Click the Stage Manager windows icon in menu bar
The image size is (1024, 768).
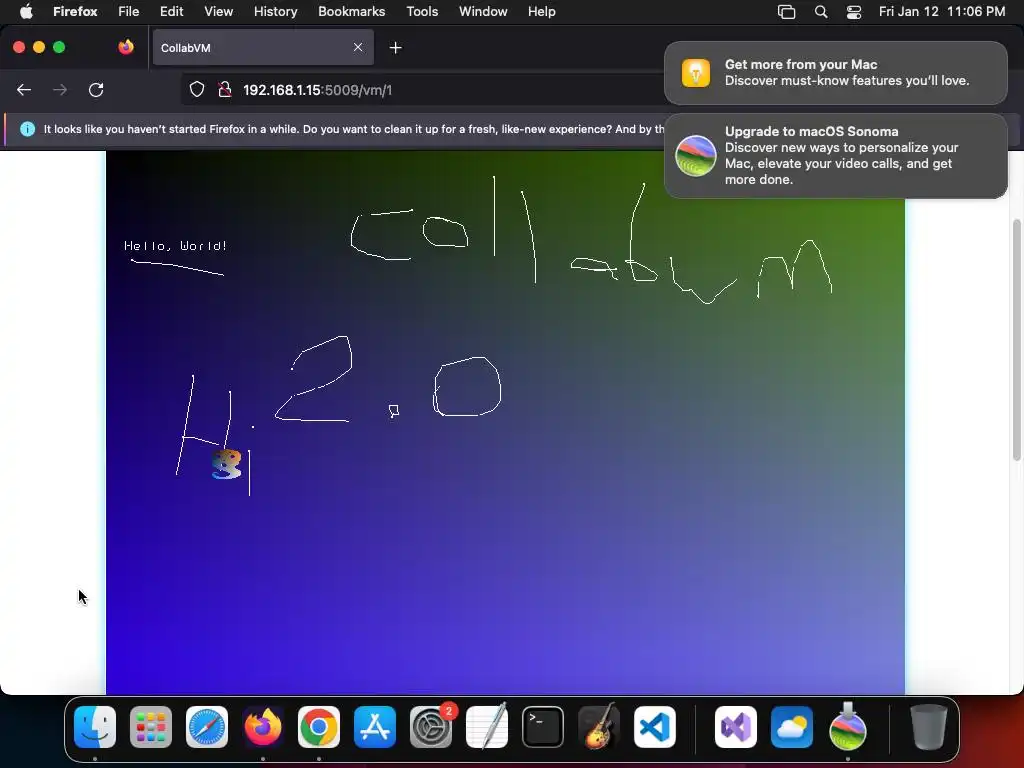pyautogui.click(x=786, y=12)
